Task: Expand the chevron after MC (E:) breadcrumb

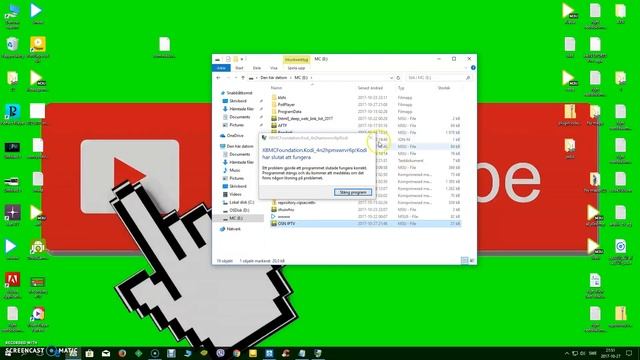Action: 311,78
